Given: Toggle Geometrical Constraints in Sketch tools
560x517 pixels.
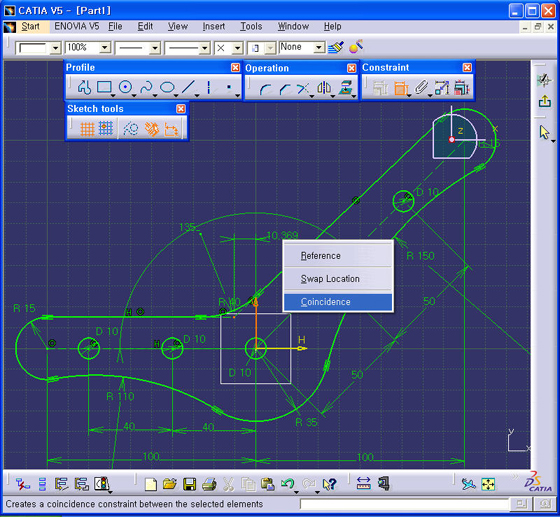Looking at the screenshot, I should pos(152,129).
